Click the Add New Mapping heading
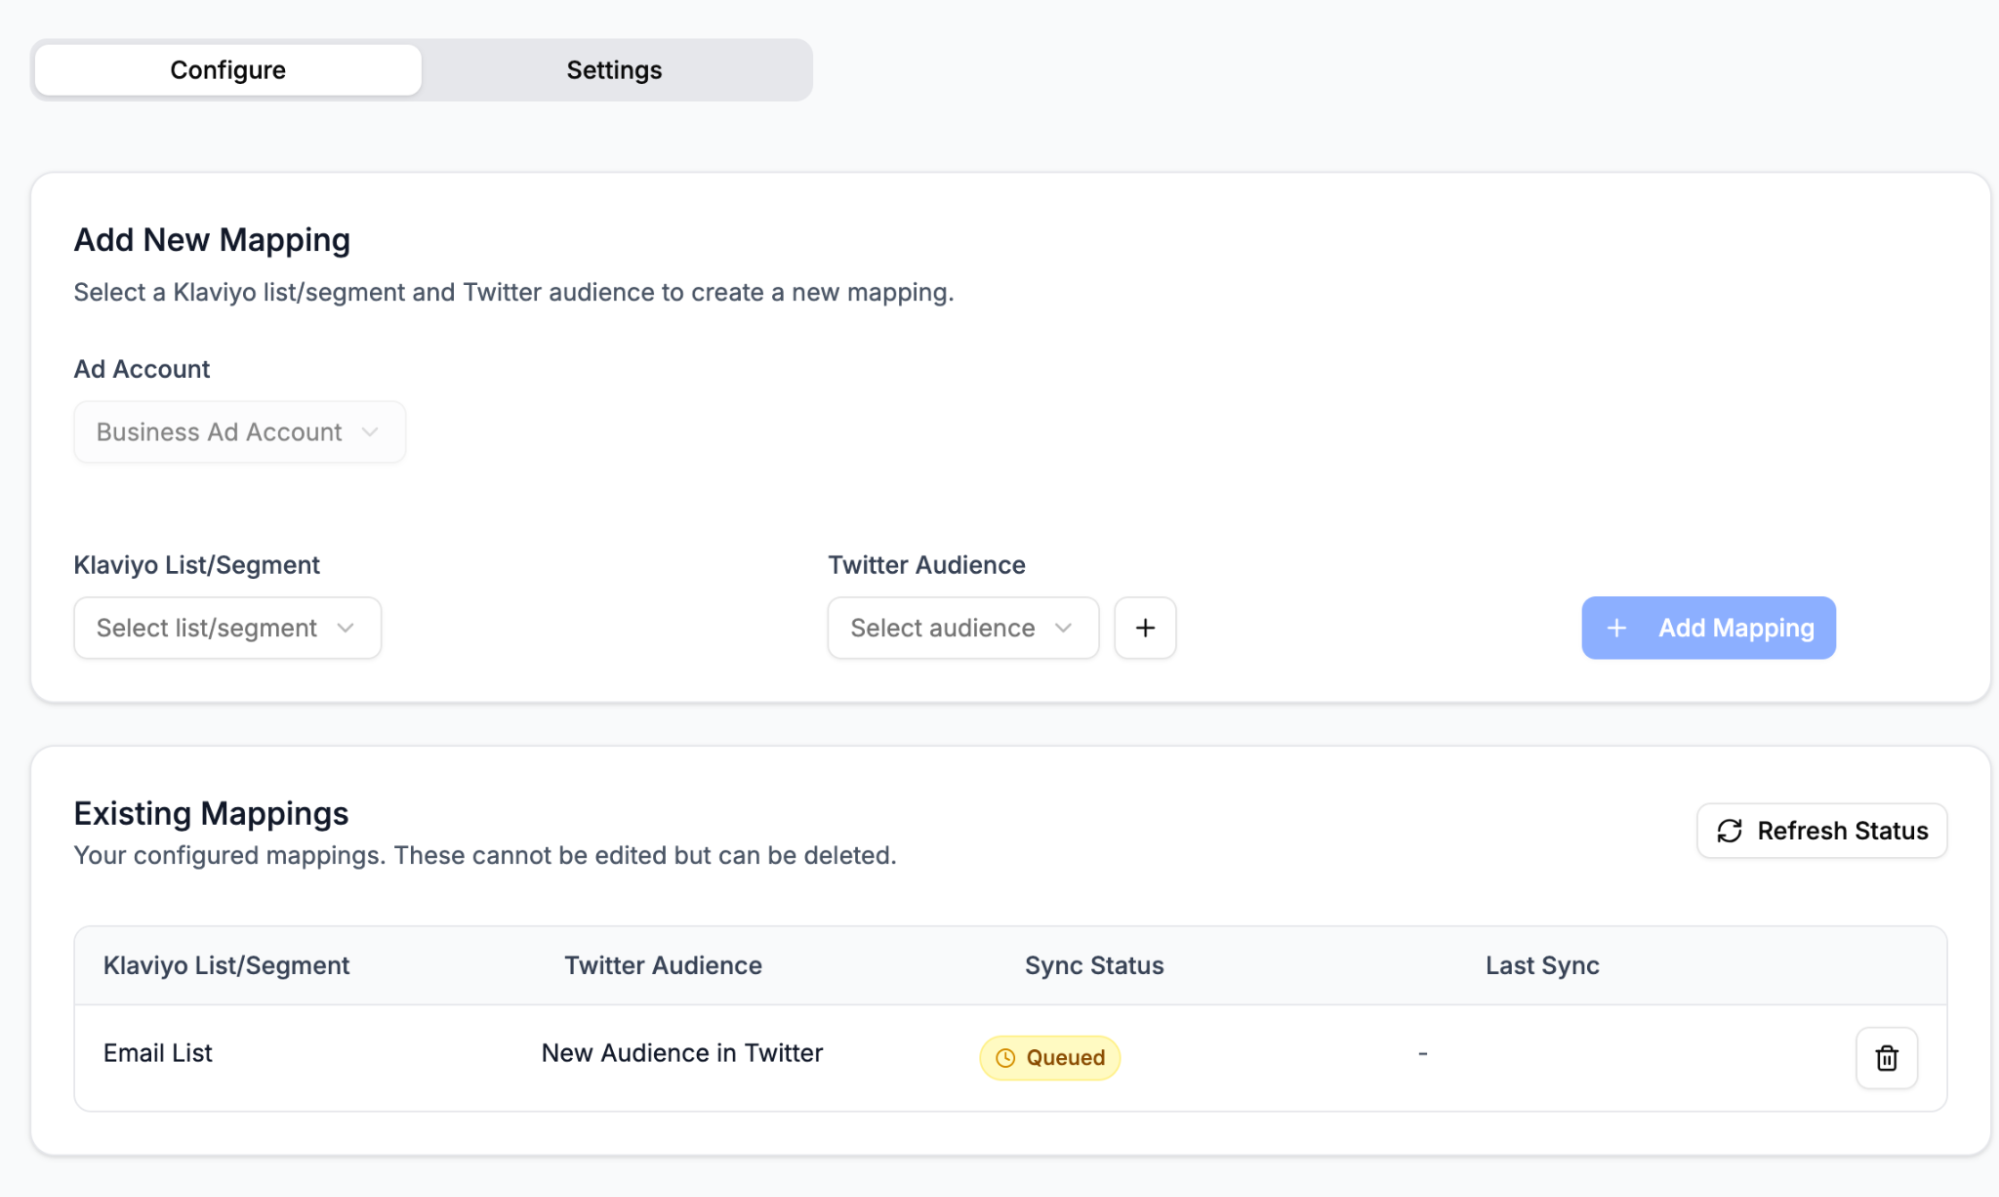Viewport: 1999px width, 1197px height. [212, 240]
